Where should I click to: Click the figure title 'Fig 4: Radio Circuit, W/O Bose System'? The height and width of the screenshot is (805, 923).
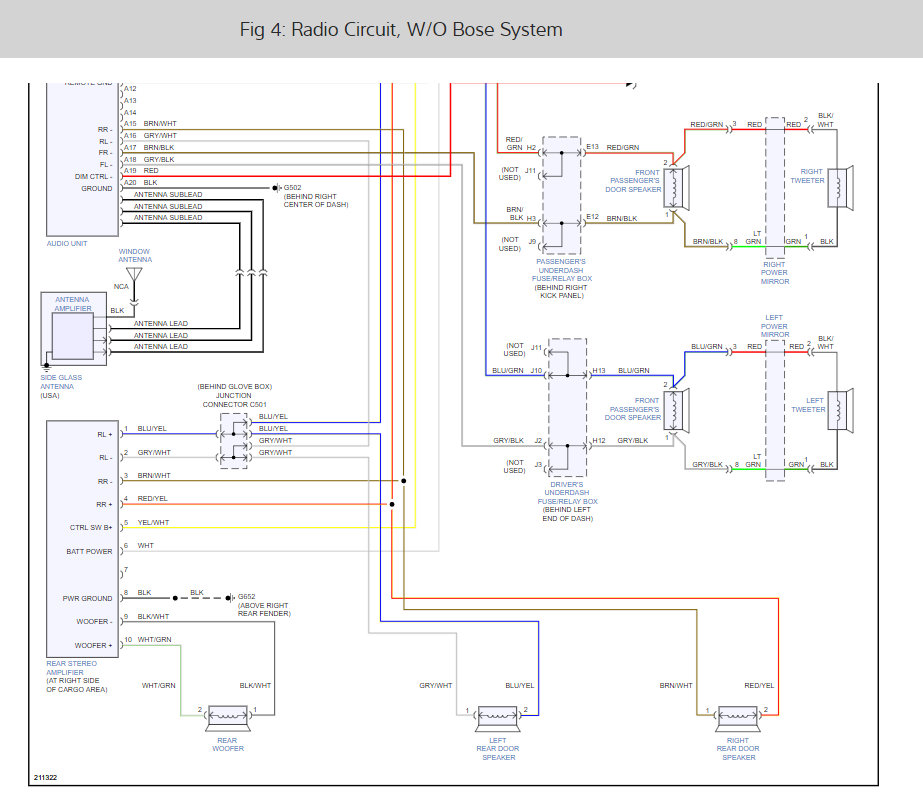pyautogui.click(x=401, y=29)
